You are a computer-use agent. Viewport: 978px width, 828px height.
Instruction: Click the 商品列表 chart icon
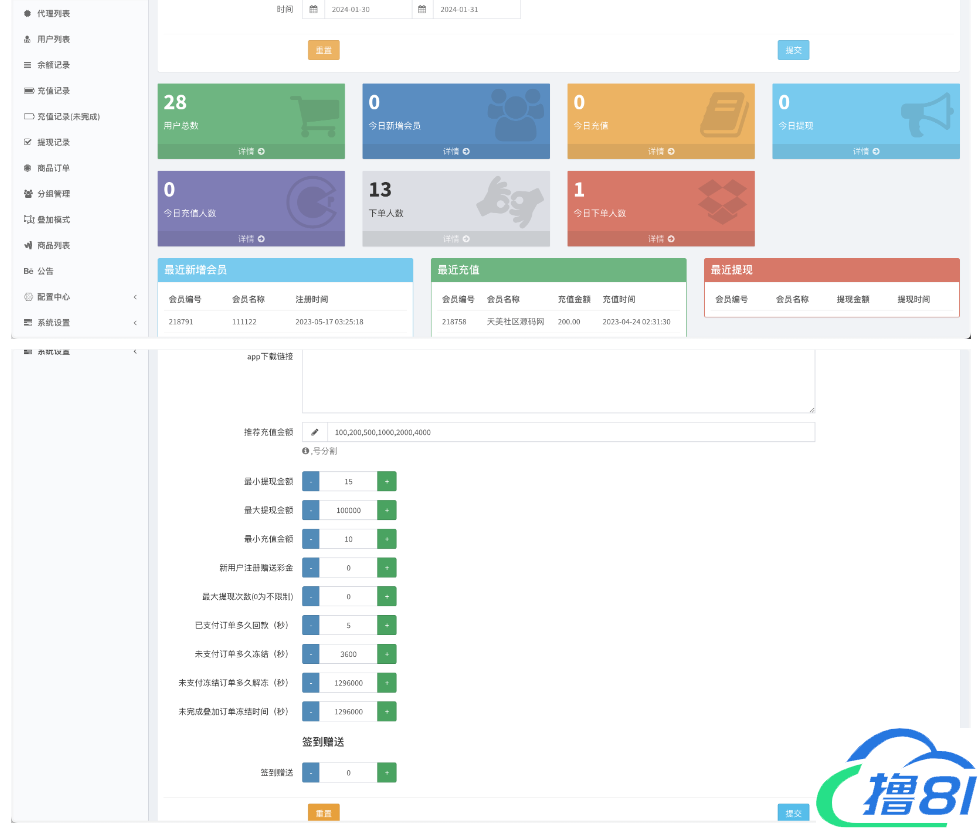coord(28,245)
